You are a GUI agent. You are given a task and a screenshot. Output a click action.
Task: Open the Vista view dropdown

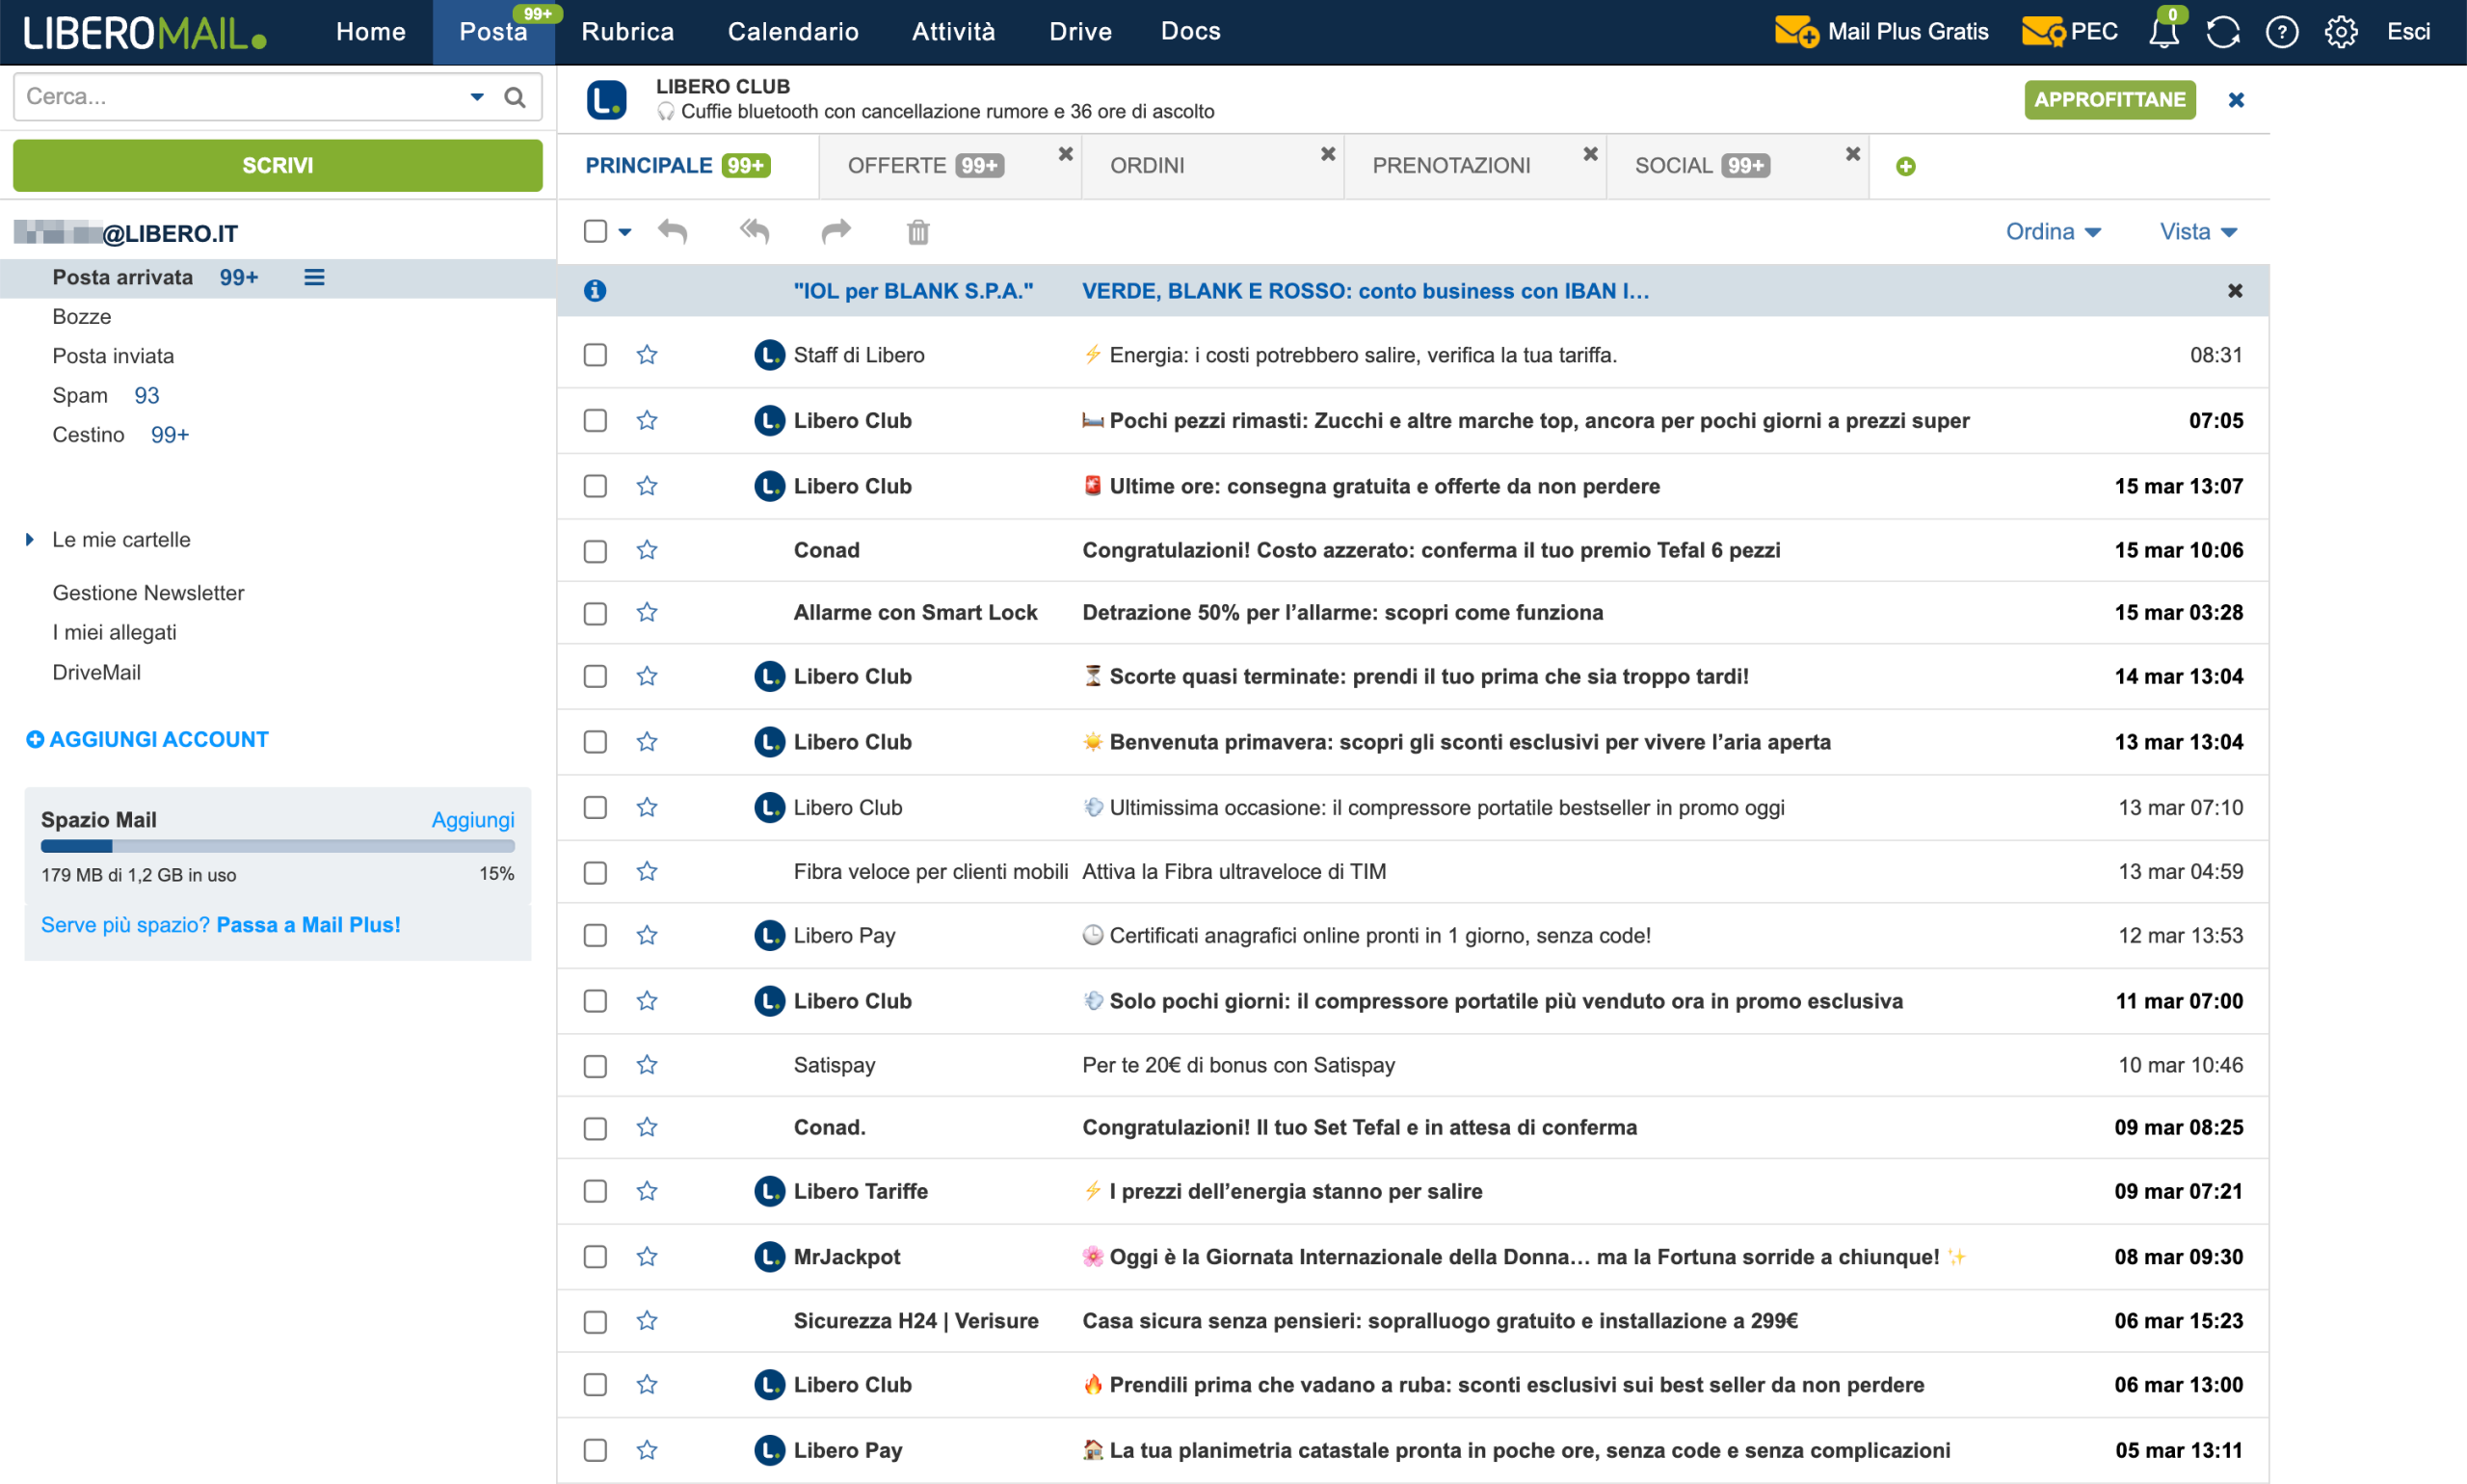click(x=2197, y=232)
